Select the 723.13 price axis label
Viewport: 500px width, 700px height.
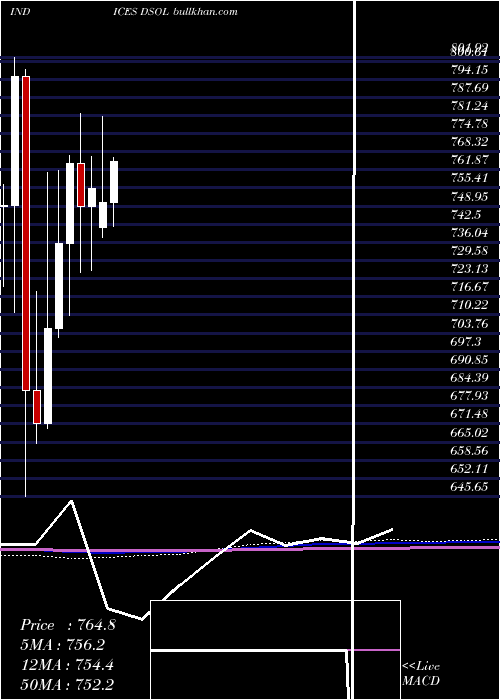[470, 269]
